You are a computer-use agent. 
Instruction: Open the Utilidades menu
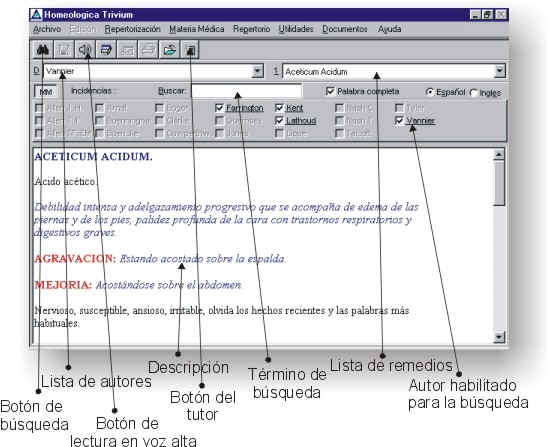click(x=296, y=29)
